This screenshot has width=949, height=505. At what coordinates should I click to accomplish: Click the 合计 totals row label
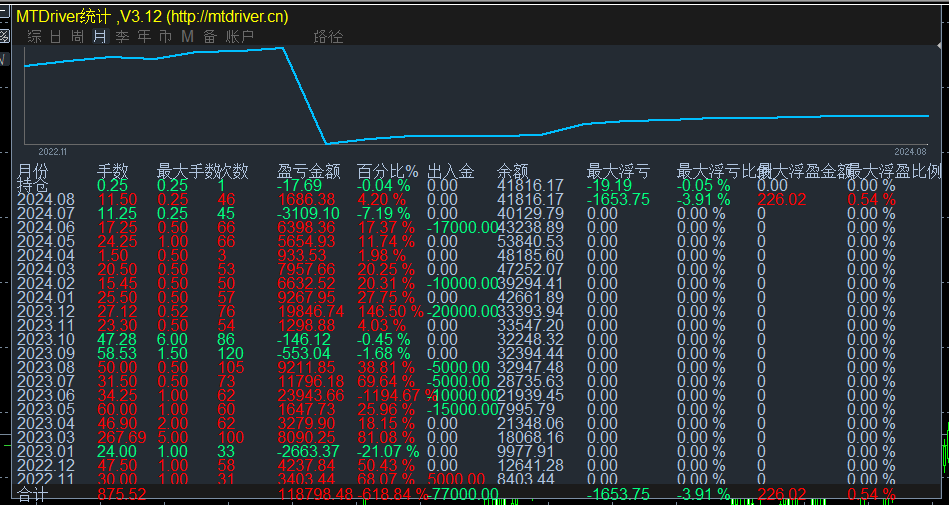click(33, 494)
